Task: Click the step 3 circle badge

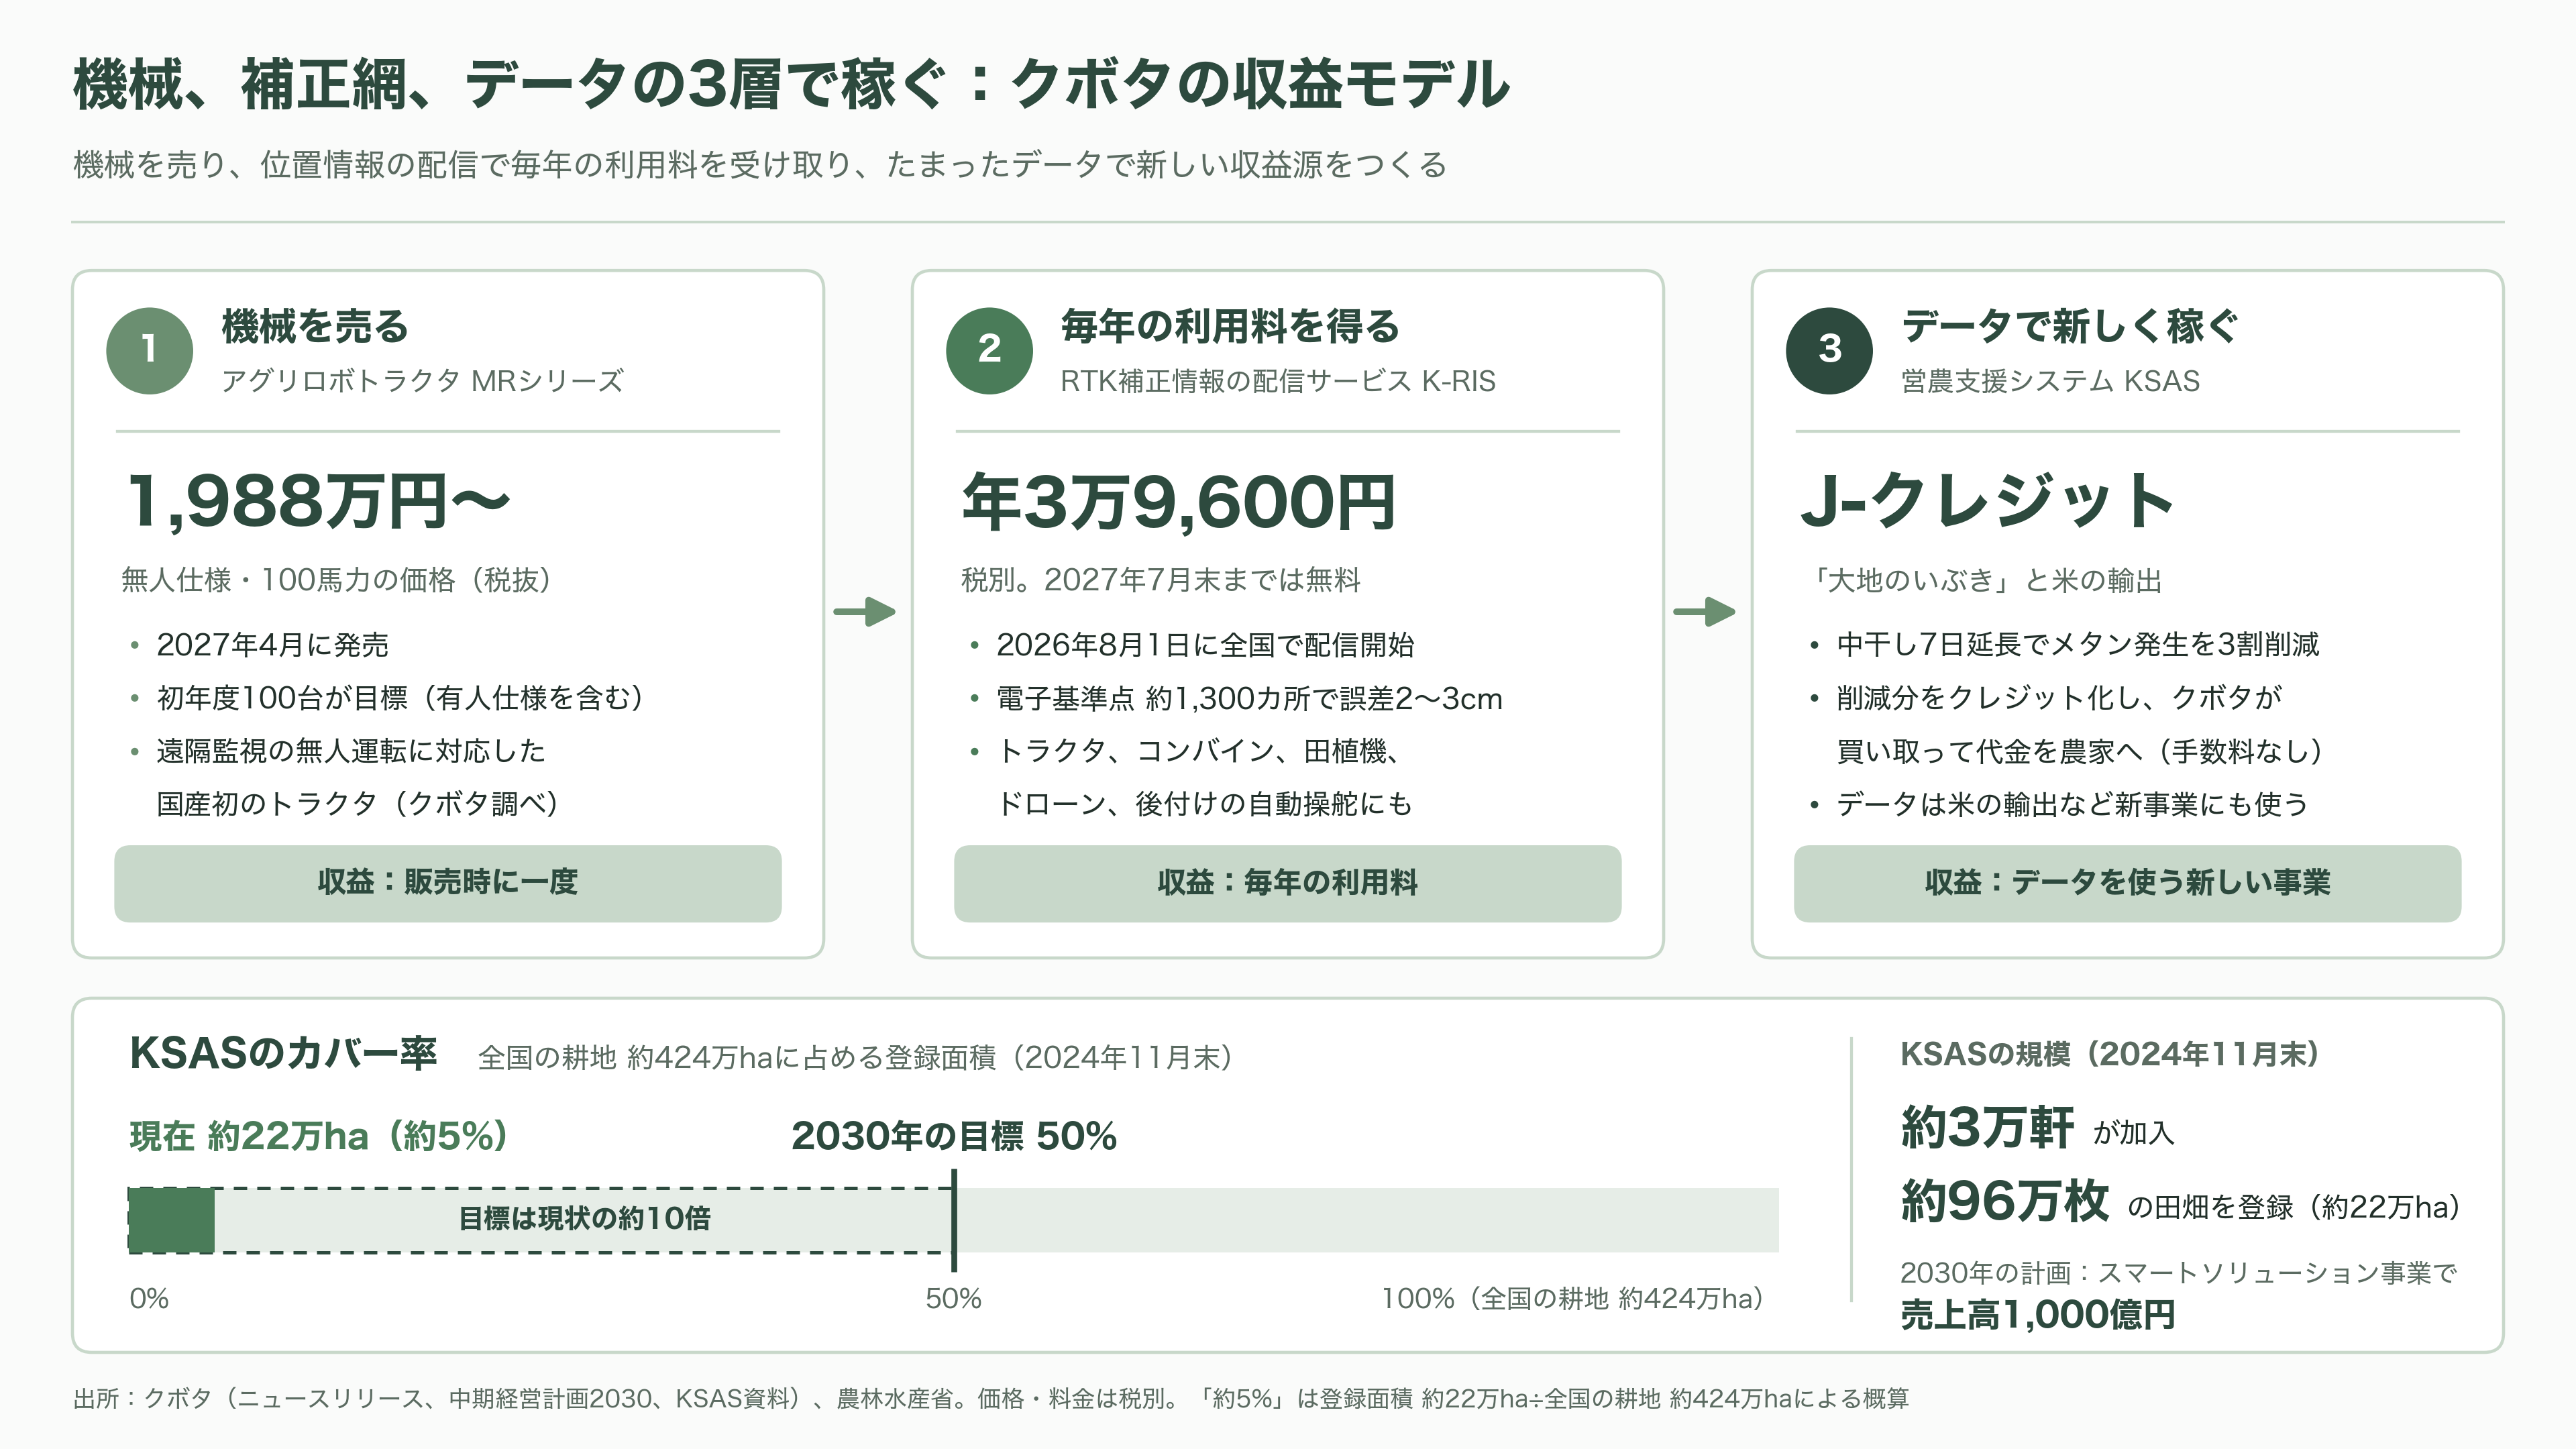Action: [x=1829, y=350]
